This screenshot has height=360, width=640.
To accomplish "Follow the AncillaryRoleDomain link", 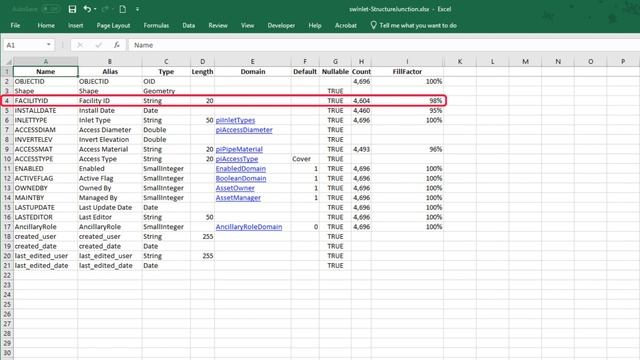I will 249,227.
